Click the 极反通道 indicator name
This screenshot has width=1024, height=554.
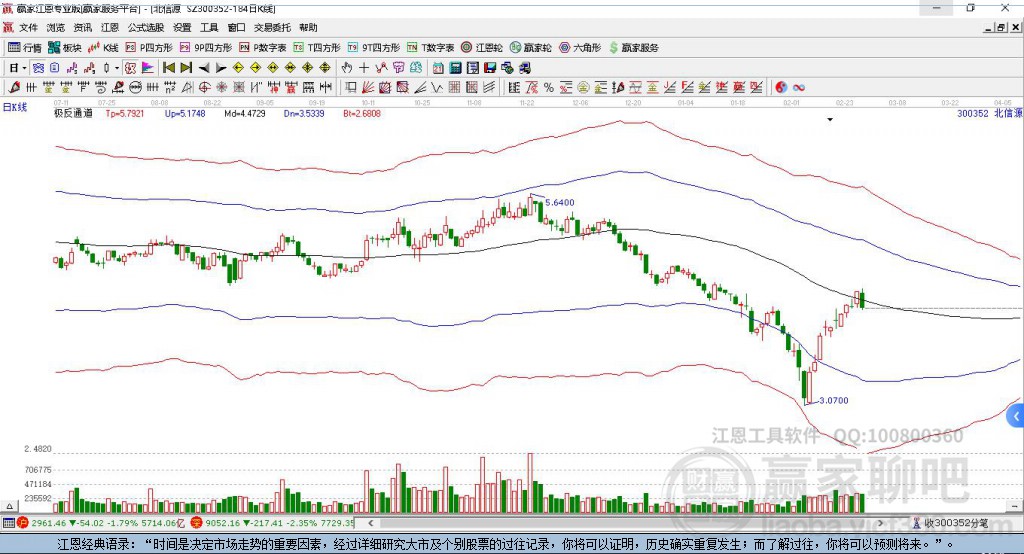click(73, 113)
